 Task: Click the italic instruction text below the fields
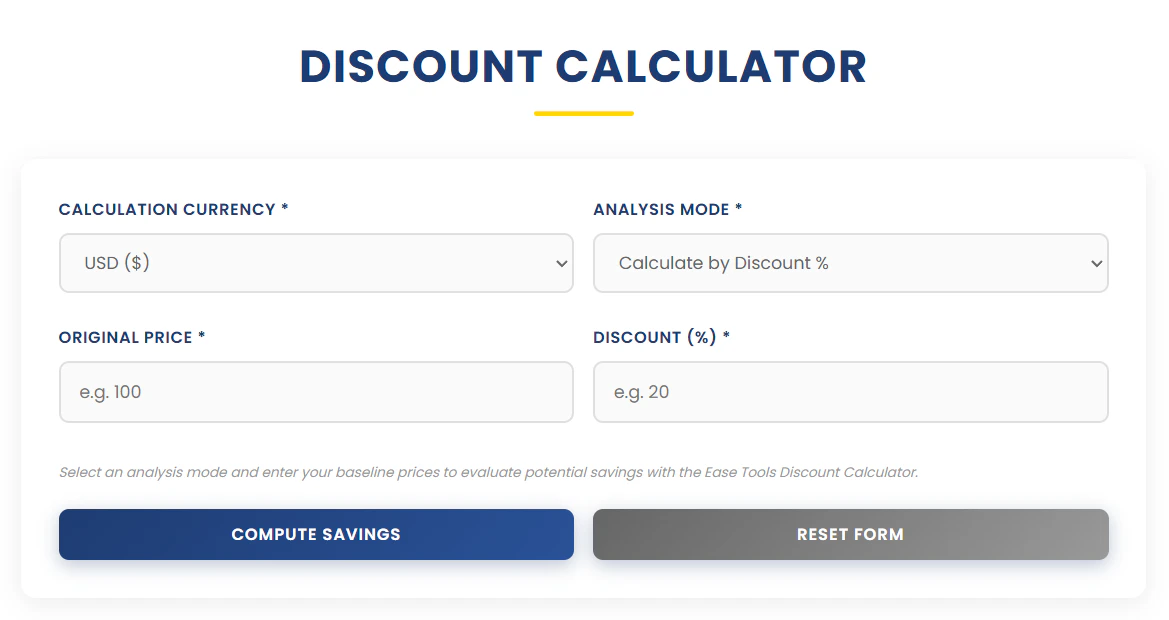click(487, 472)
